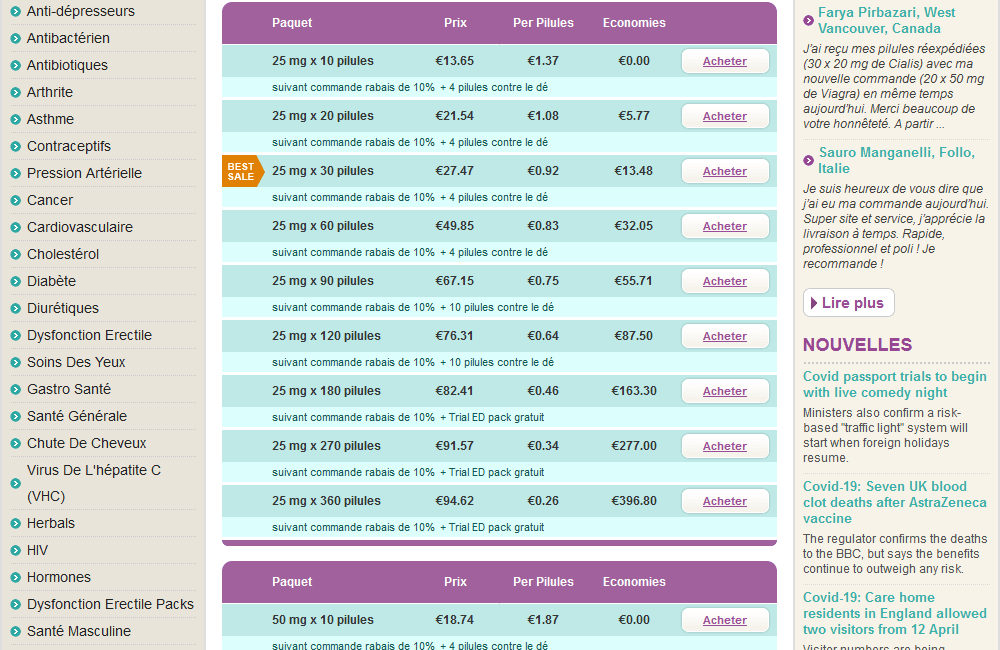Viewport: 1000px width, 650px height.
Task: Open Sauro Manganelli's testimonial
Action: 897,160
